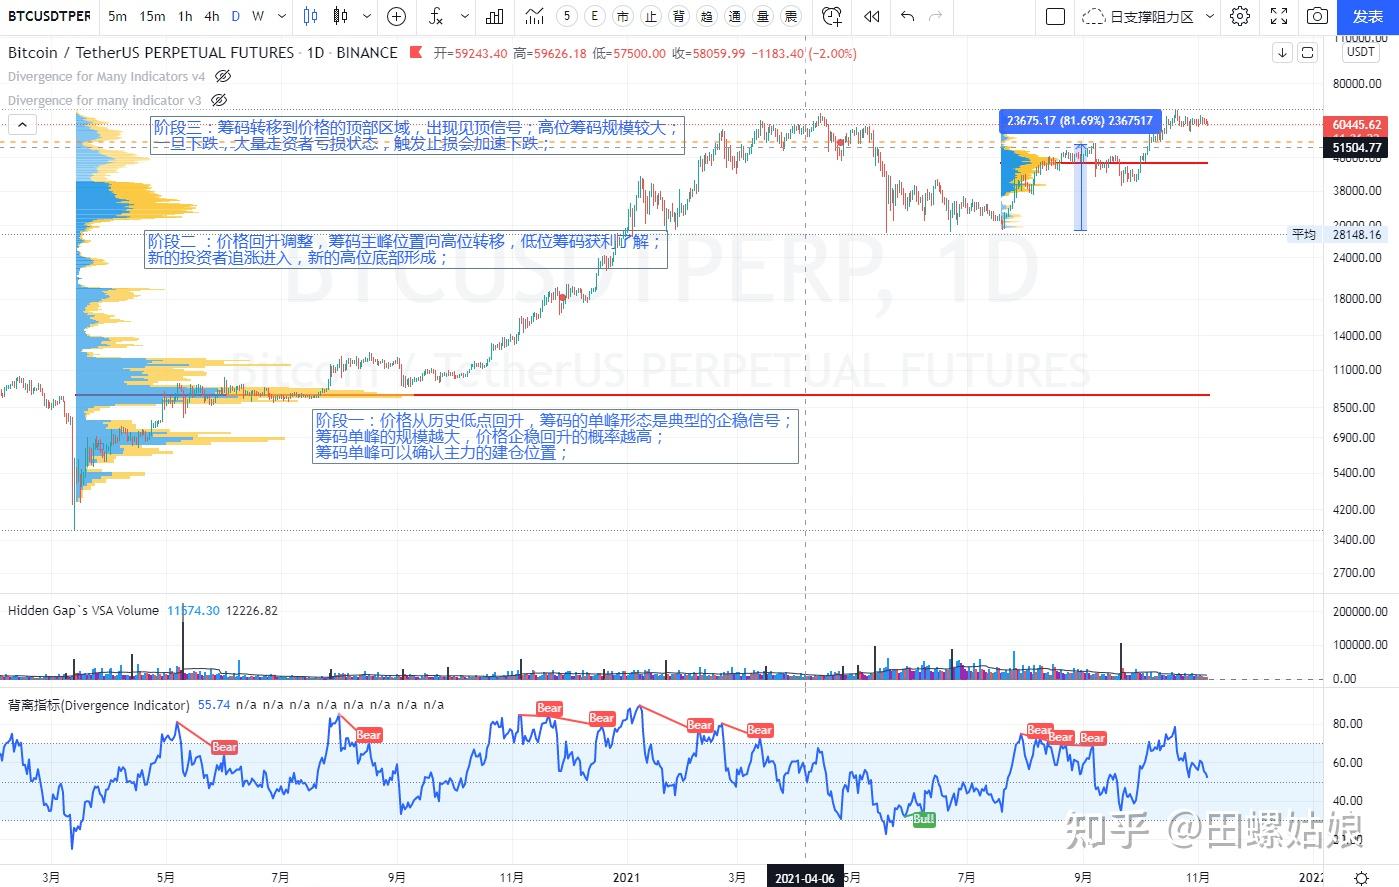The height and width of the screenshot is (887, 1399).
Task: Open axis settings gear at bottom right
Action: [x=1361, y=877]
